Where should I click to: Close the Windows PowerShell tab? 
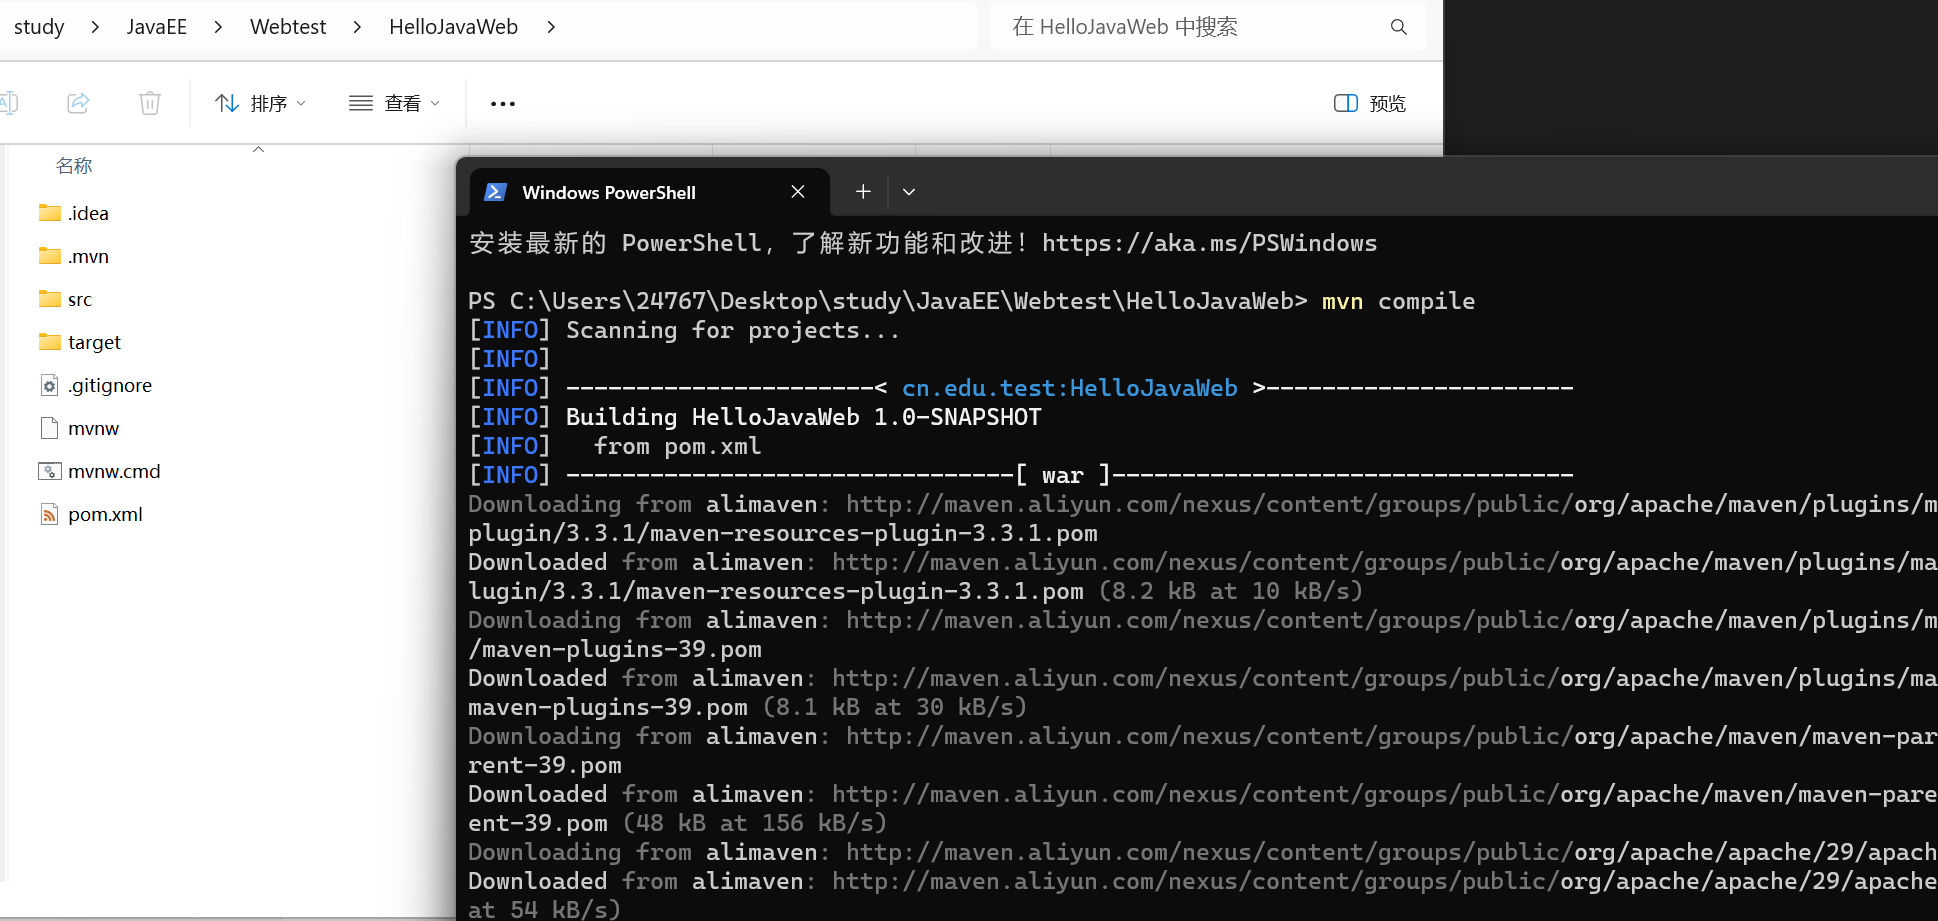click(798, 192)
